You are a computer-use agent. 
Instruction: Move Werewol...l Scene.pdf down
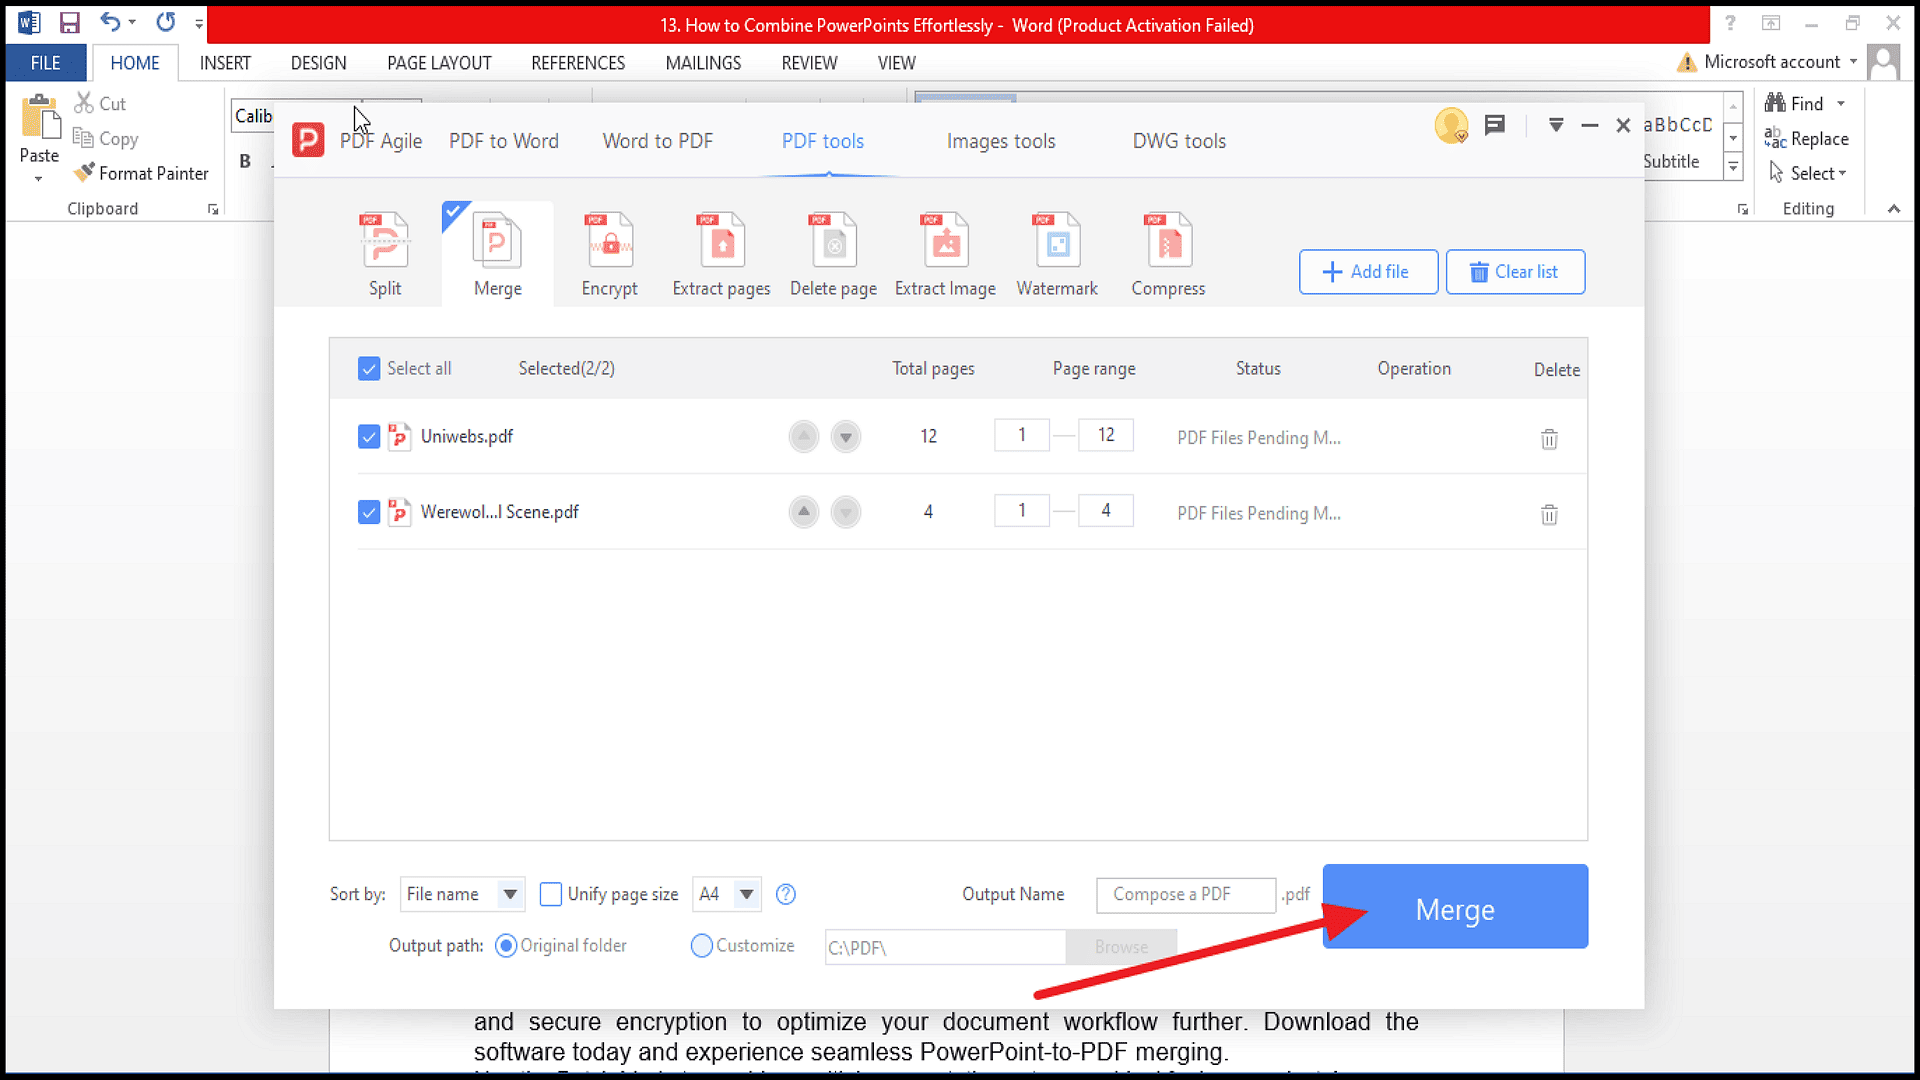[x=846, y=512]
